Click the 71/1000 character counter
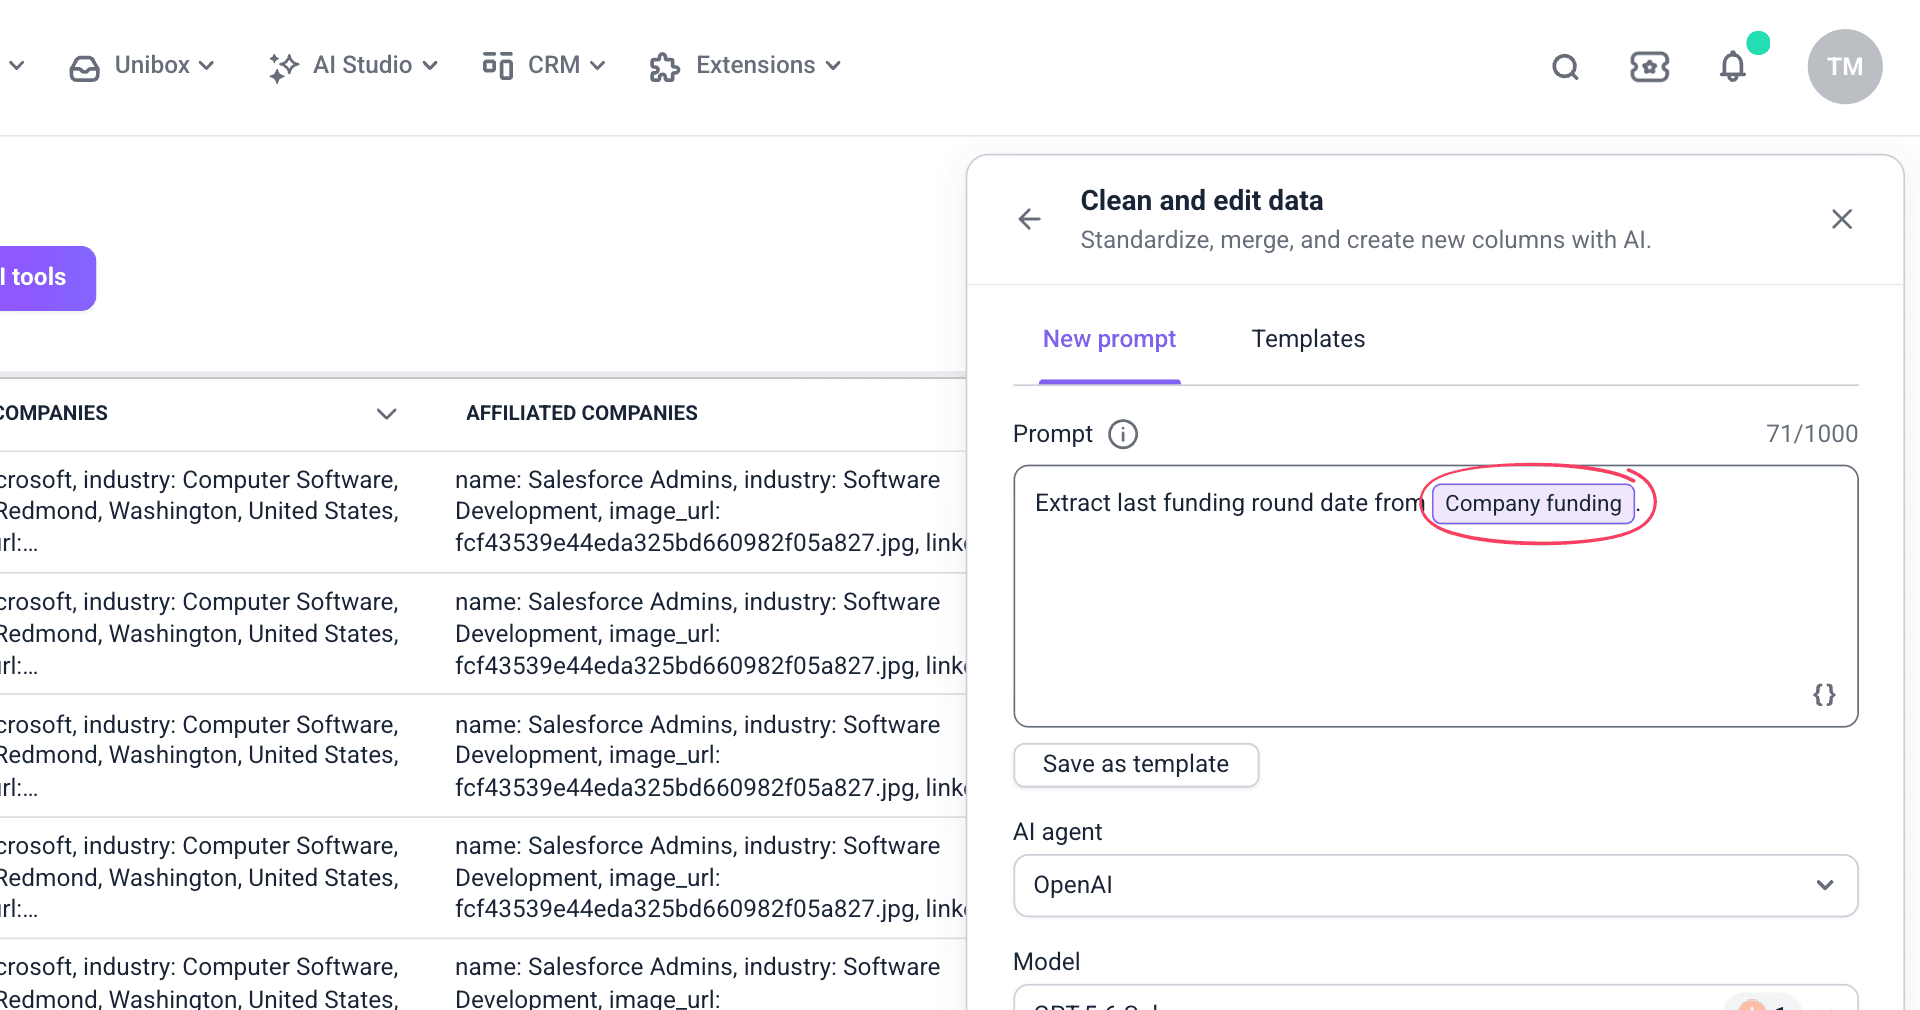Screen dimensions: 1920x1010 [1812, 434]
